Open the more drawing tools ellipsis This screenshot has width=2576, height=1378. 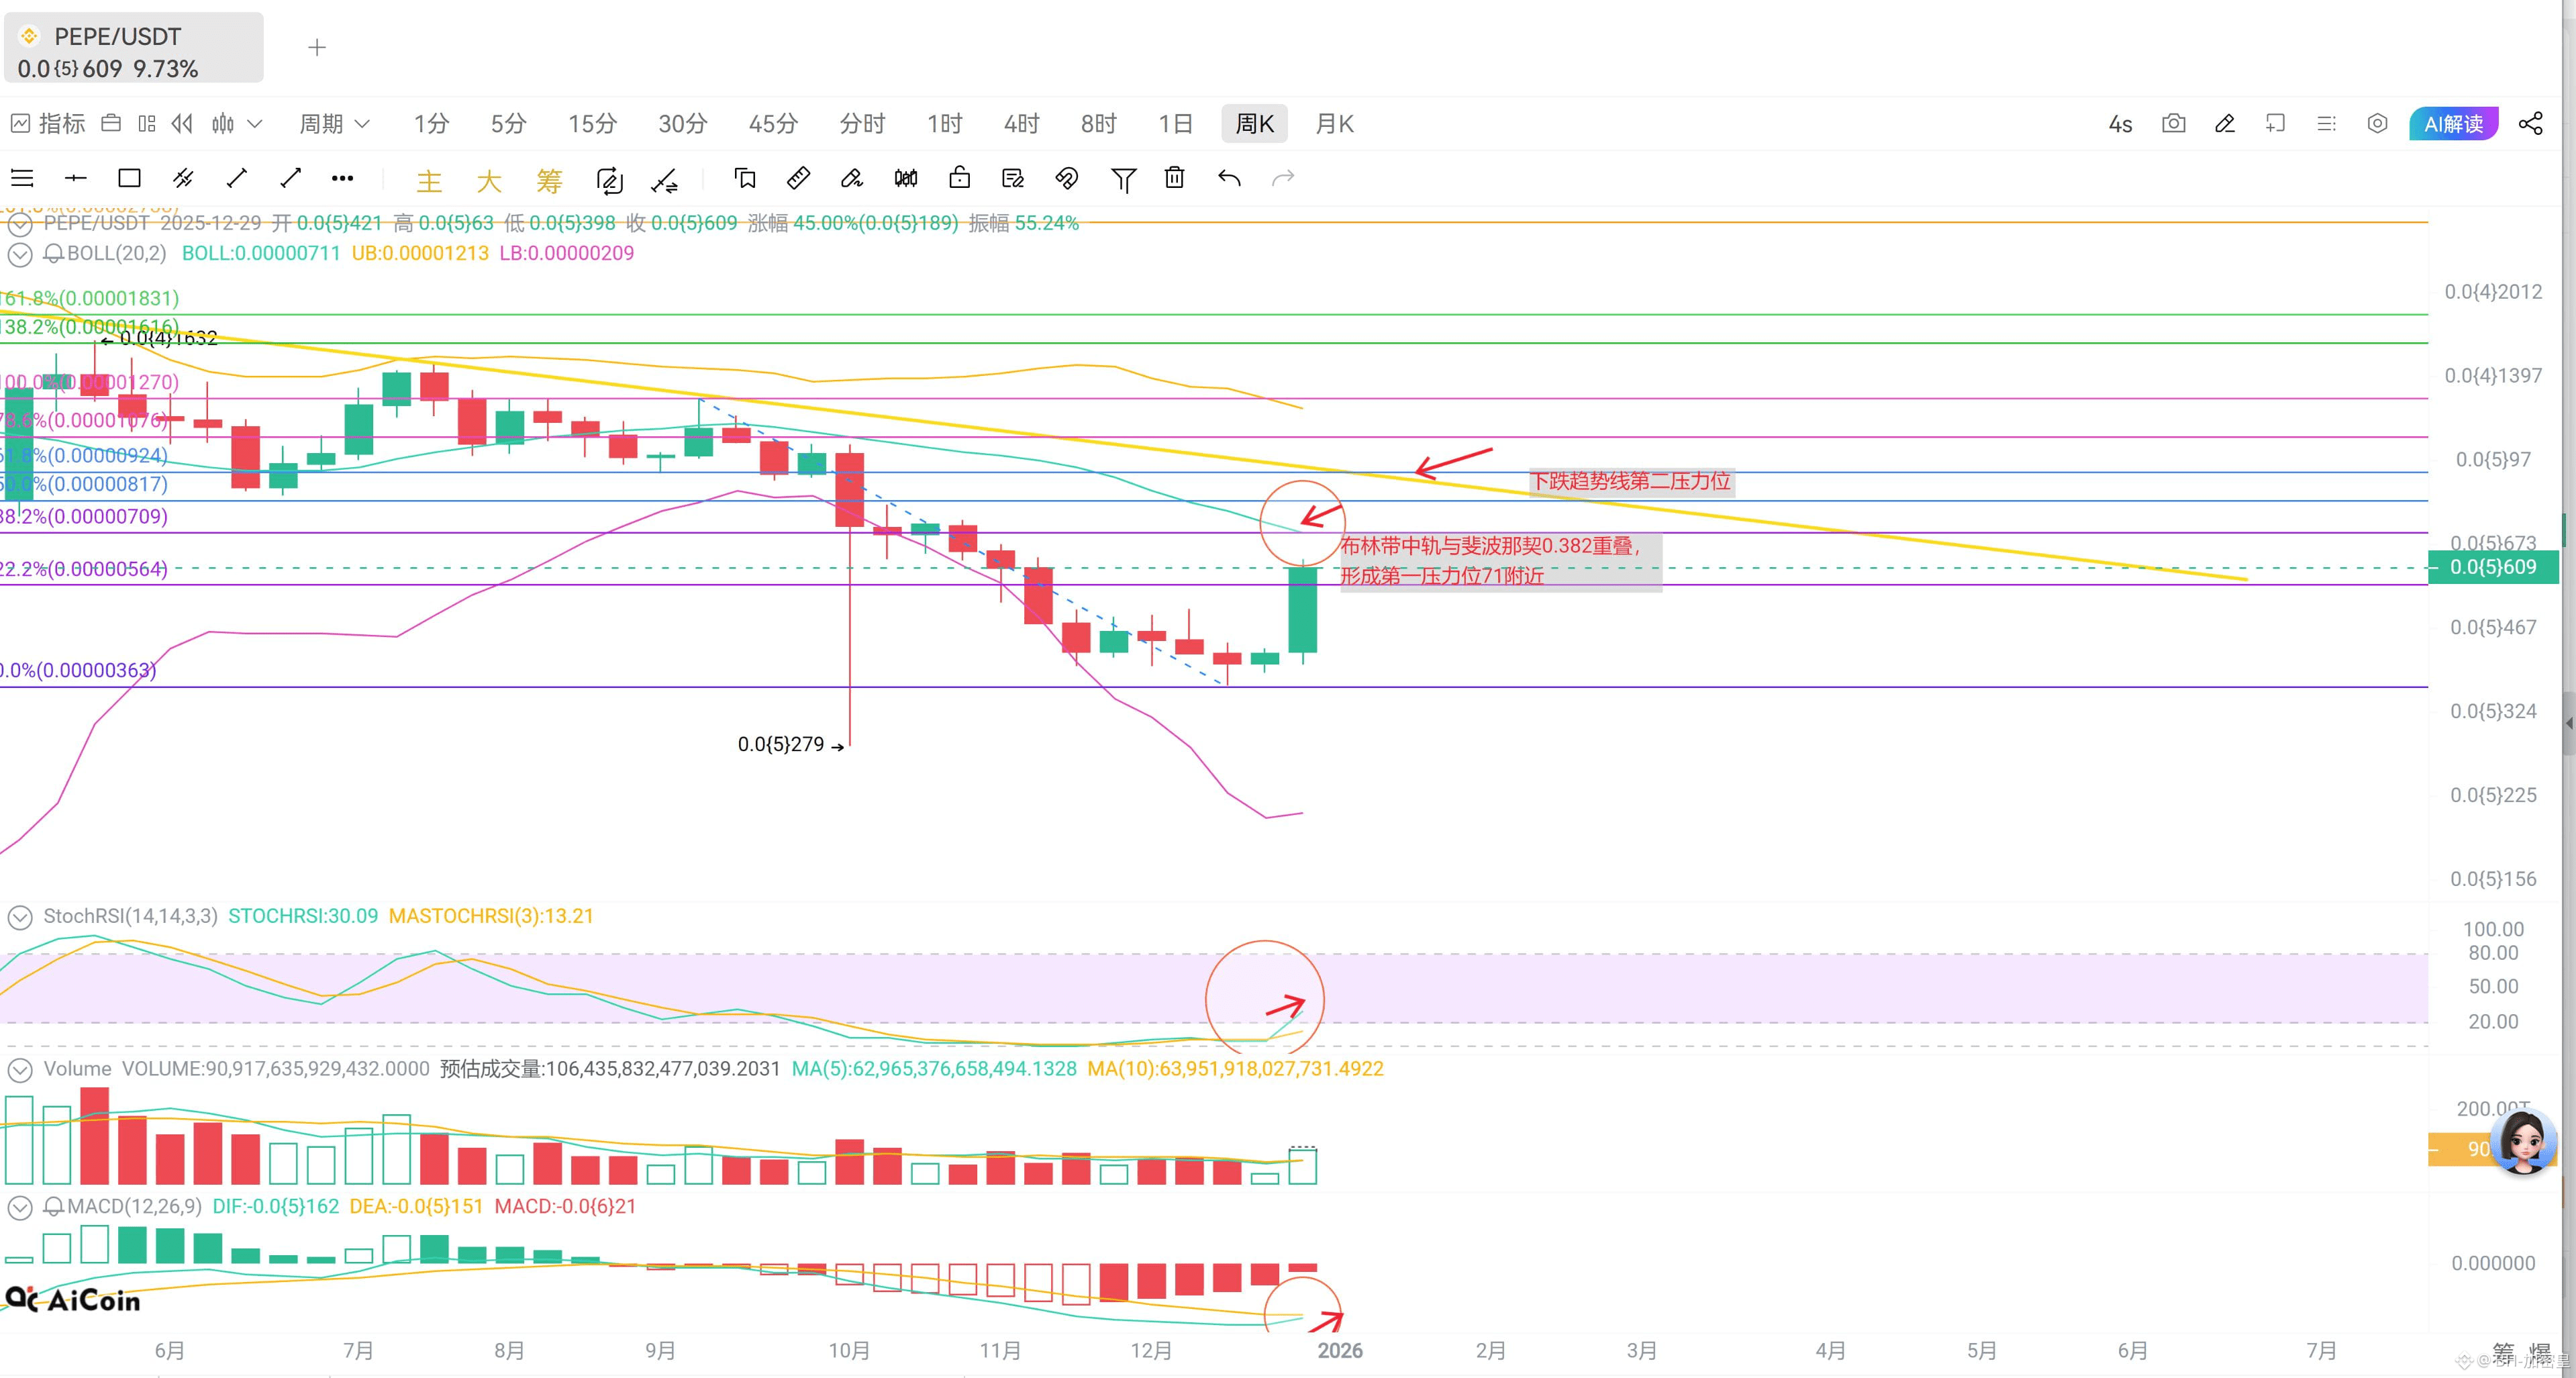342,179
